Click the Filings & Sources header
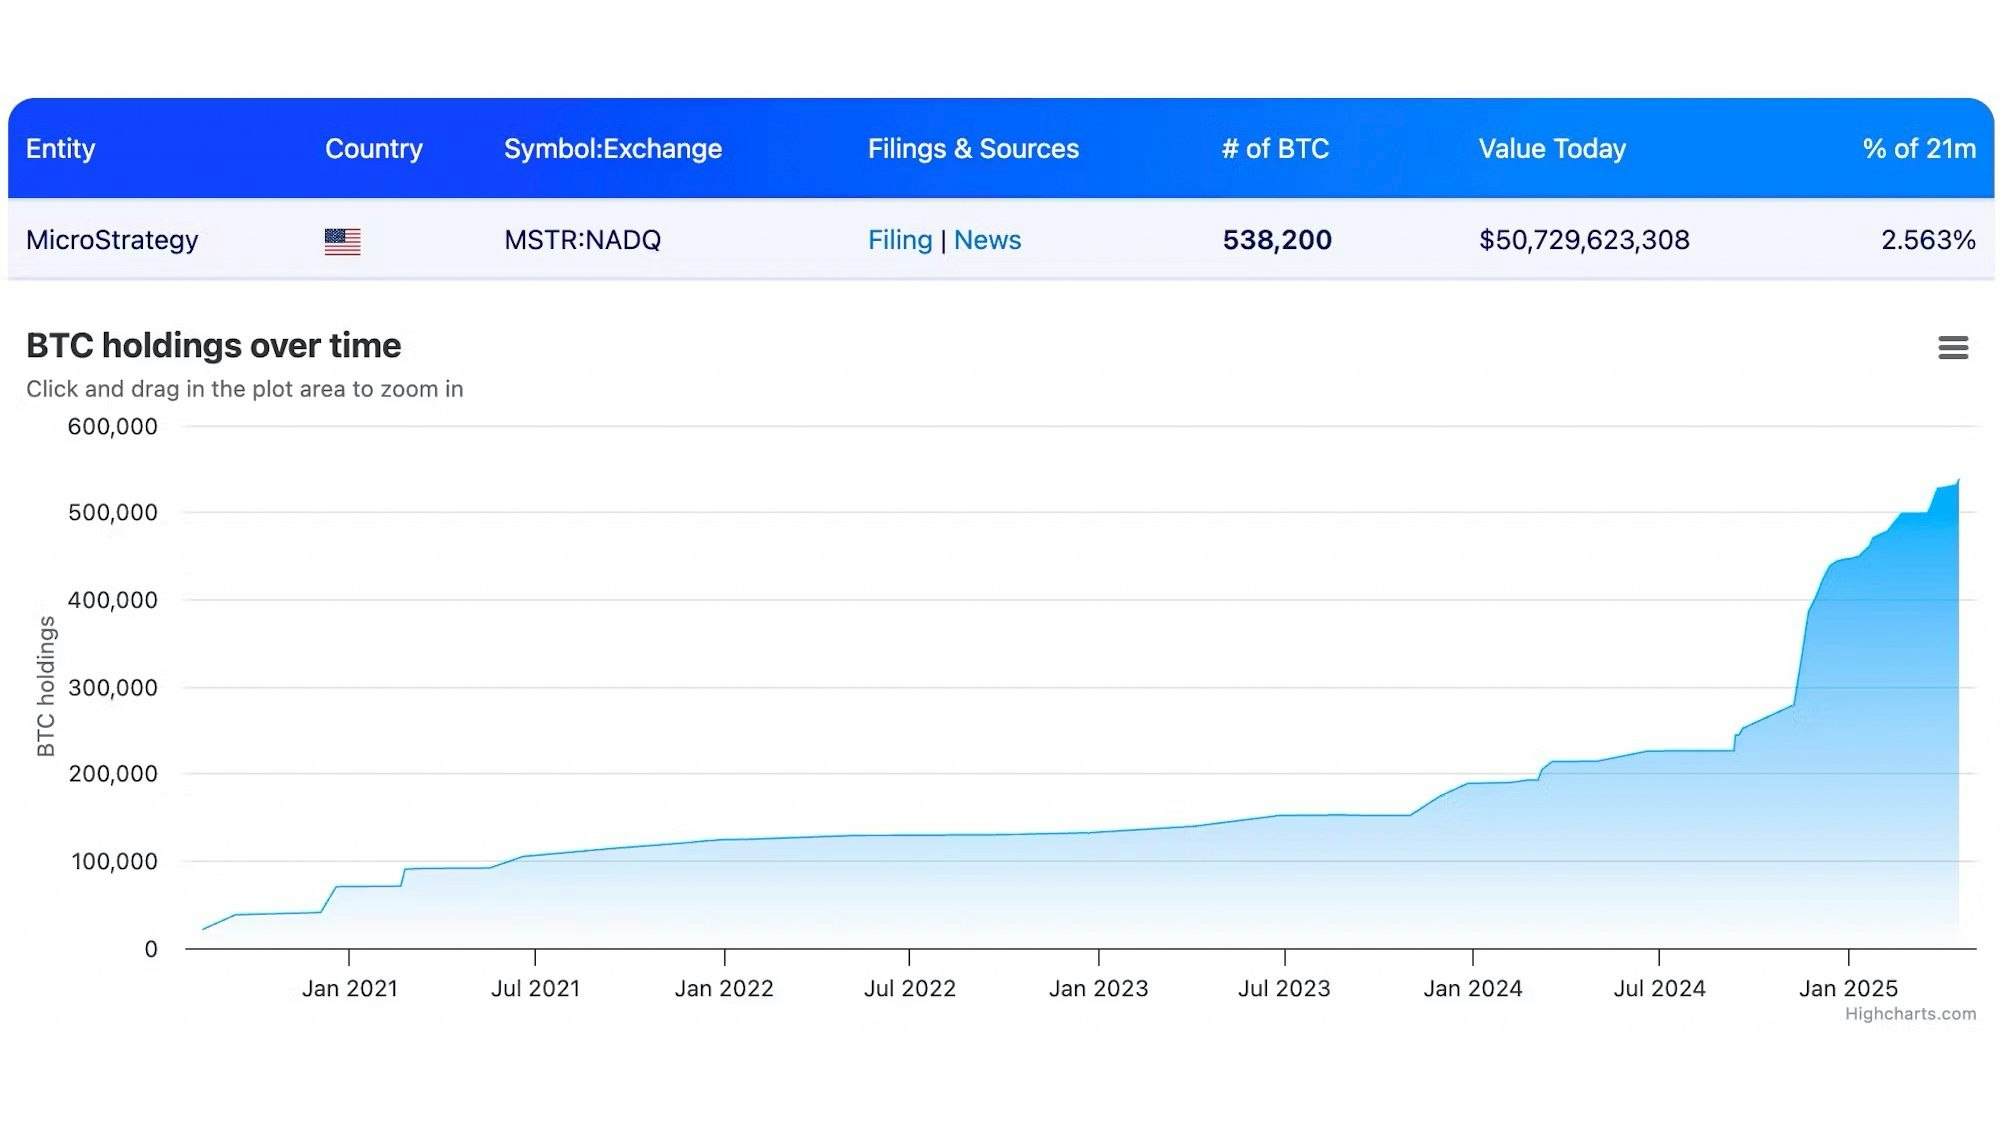The image size is (2000, 1125). coord(973,149)
